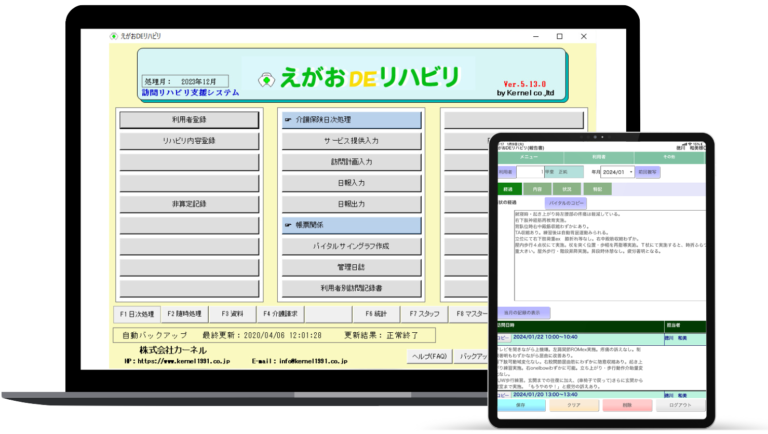The image size is (768, 434).
Task: Tap the 保存 button on the tablet
Action: click(521, 406)
